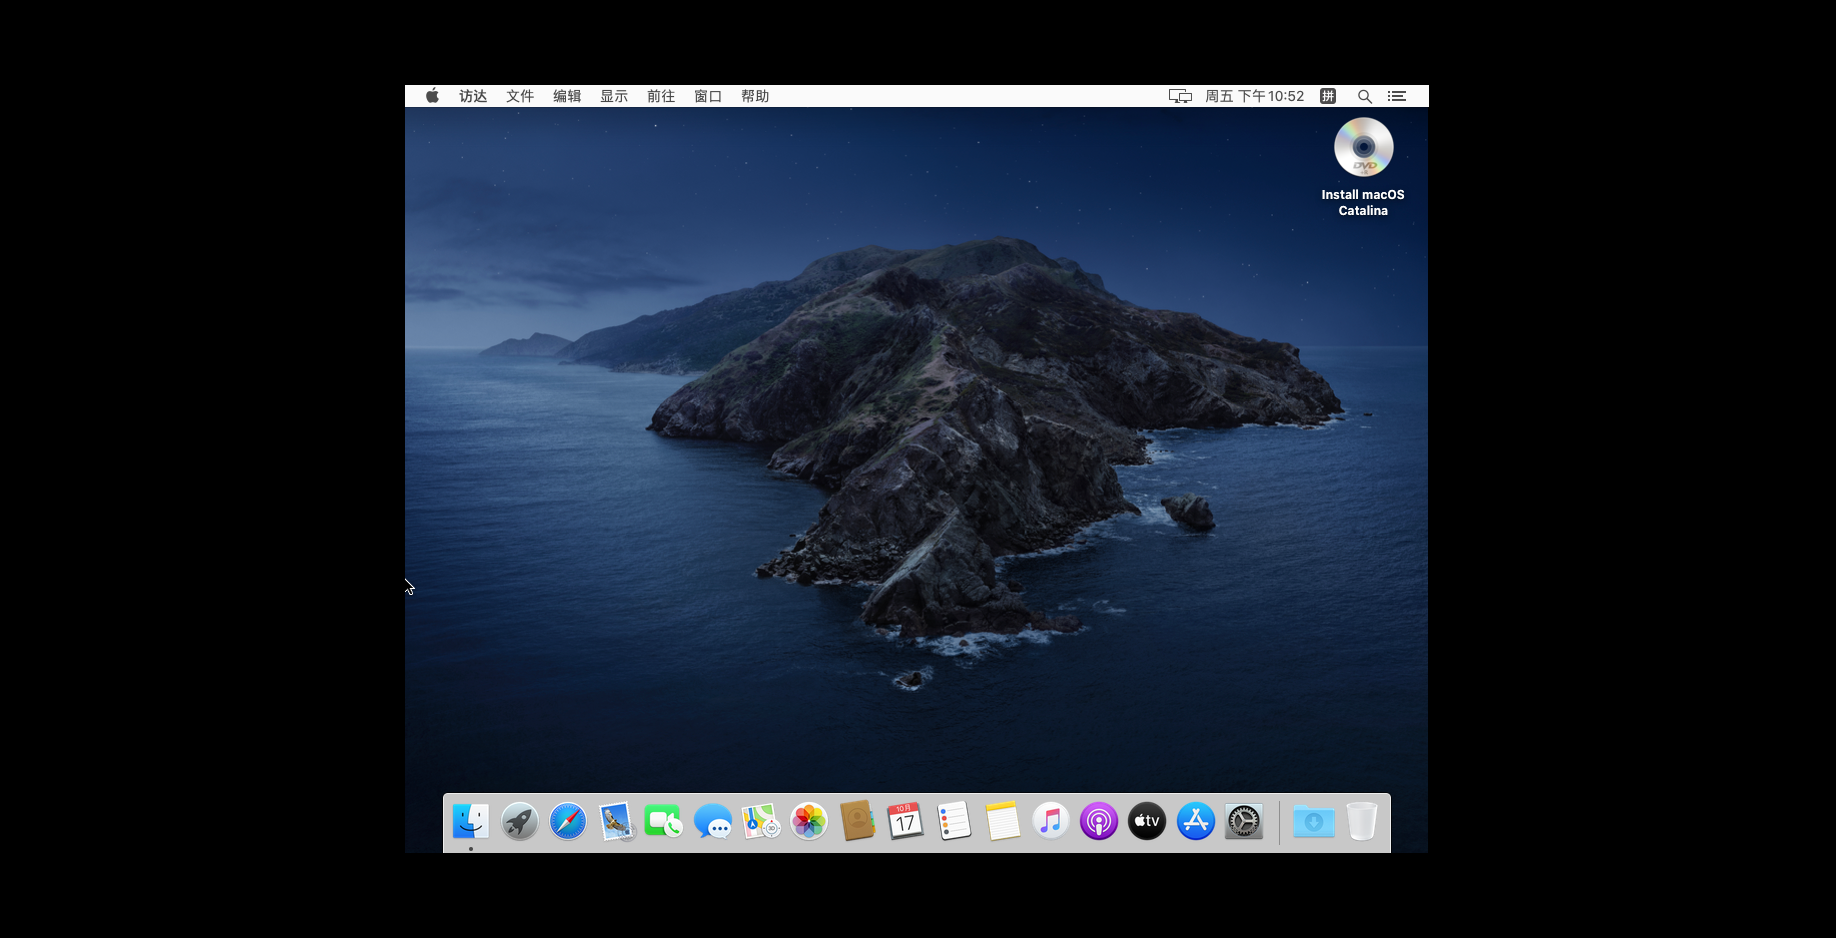This screenshot has width=1836, height=938.
Task: Show Notification Center from menu bar
Action: tap(1397, 96)
